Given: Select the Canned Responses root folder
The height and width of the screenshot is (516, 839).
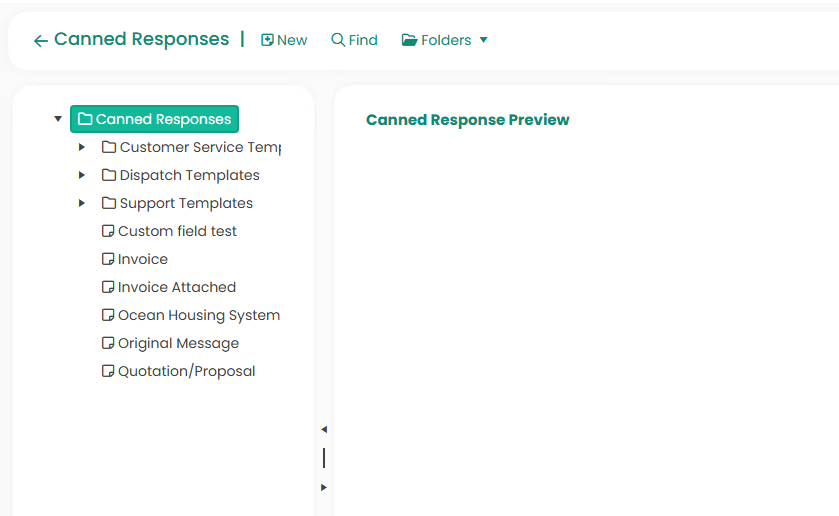Looking at the screenshot, I should [155, 119].
